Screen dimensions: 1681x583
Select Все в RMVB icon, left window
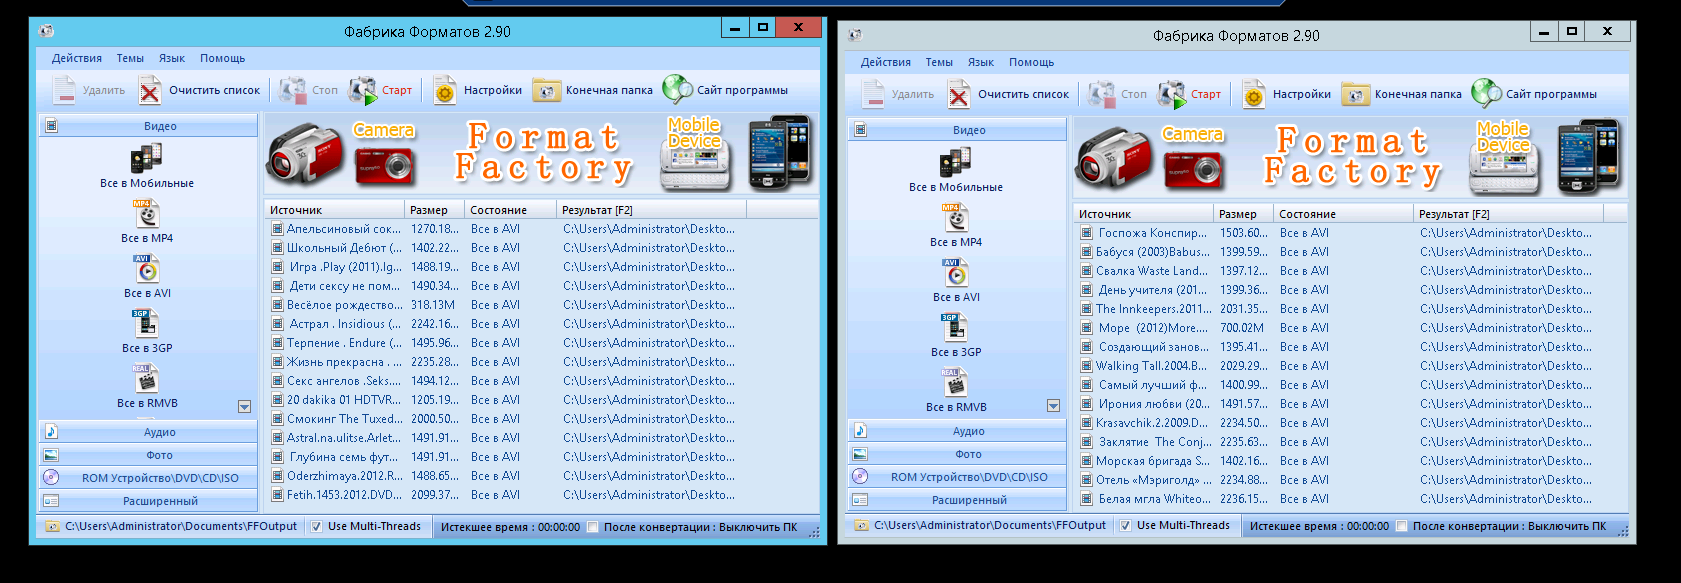tap(146, 379)
